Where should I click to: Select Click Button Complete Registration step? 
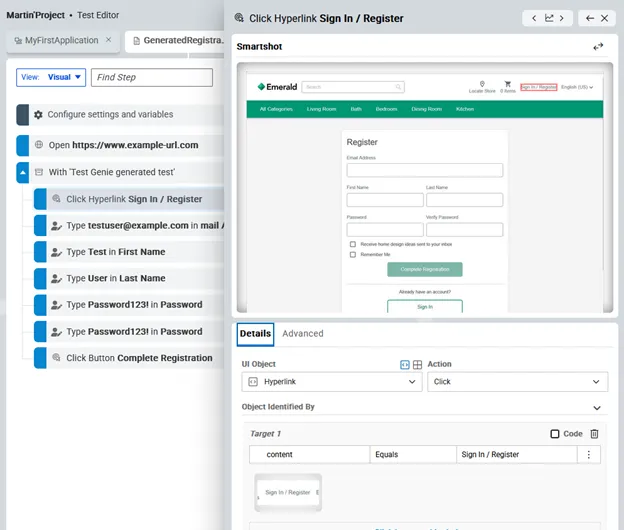tap(129, 358)
